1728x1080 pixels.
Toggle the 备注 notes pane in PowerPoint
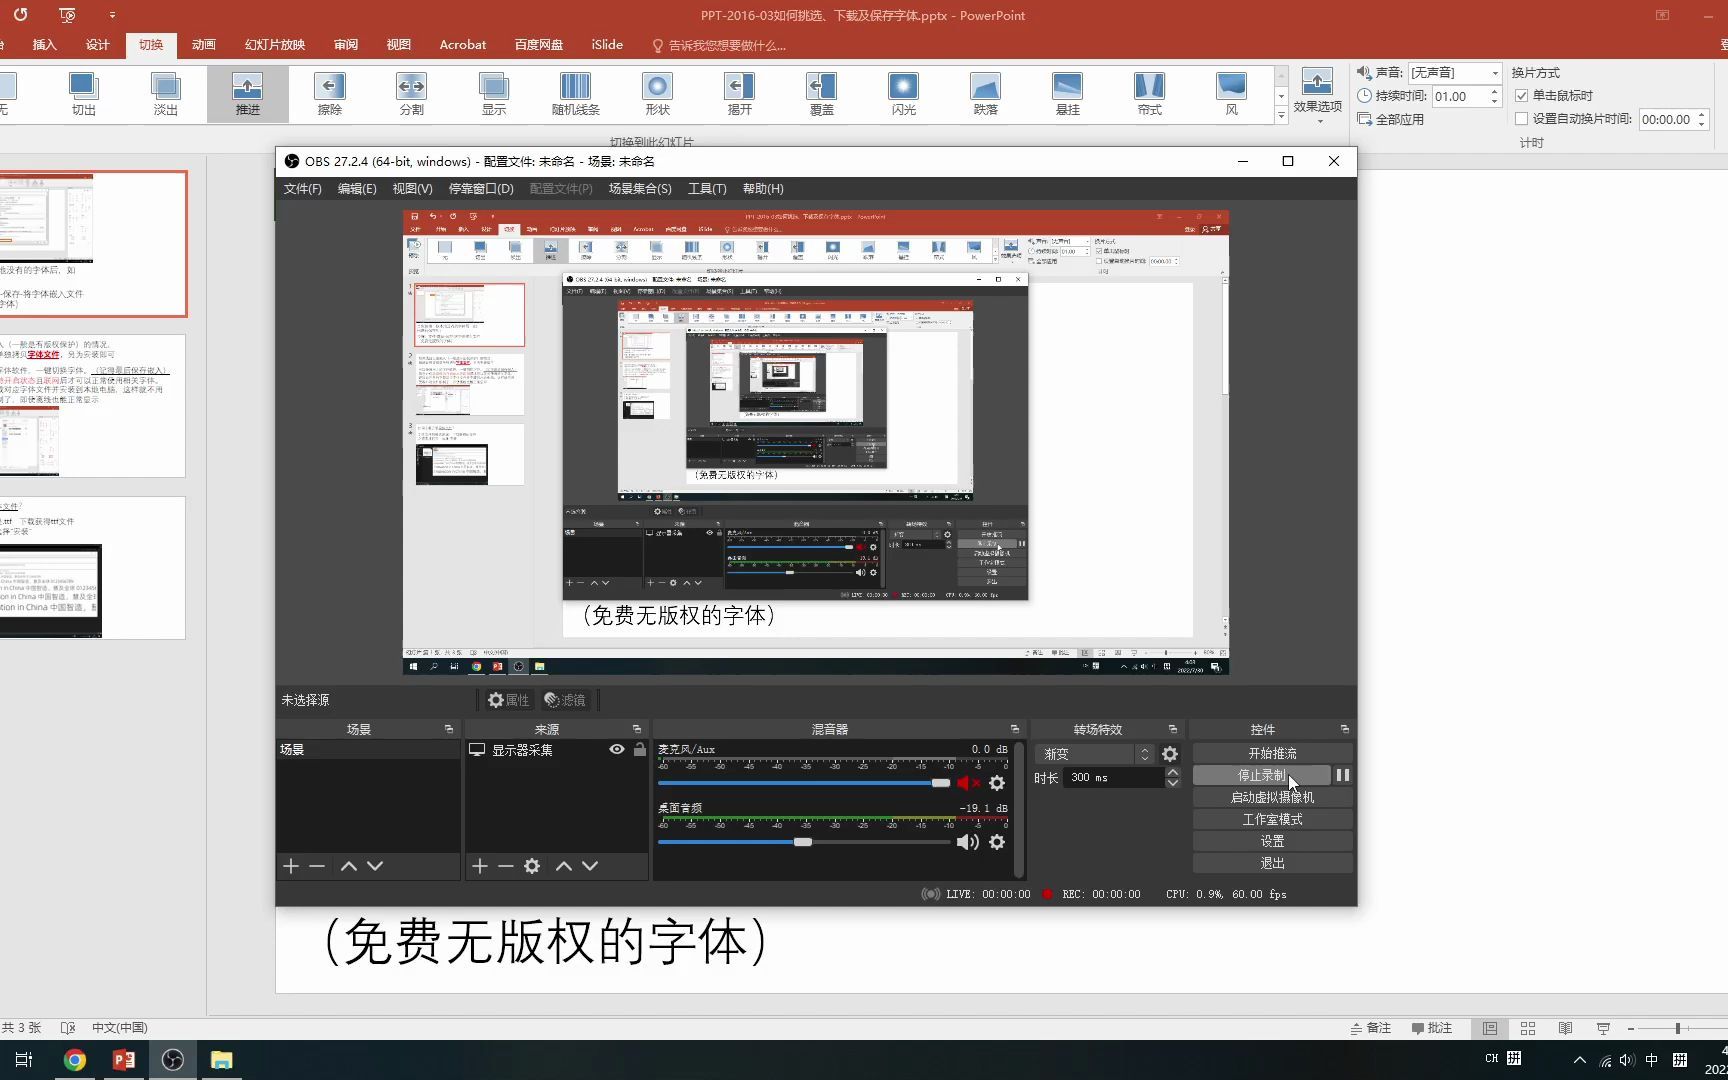click(x=1371, y=1028)
